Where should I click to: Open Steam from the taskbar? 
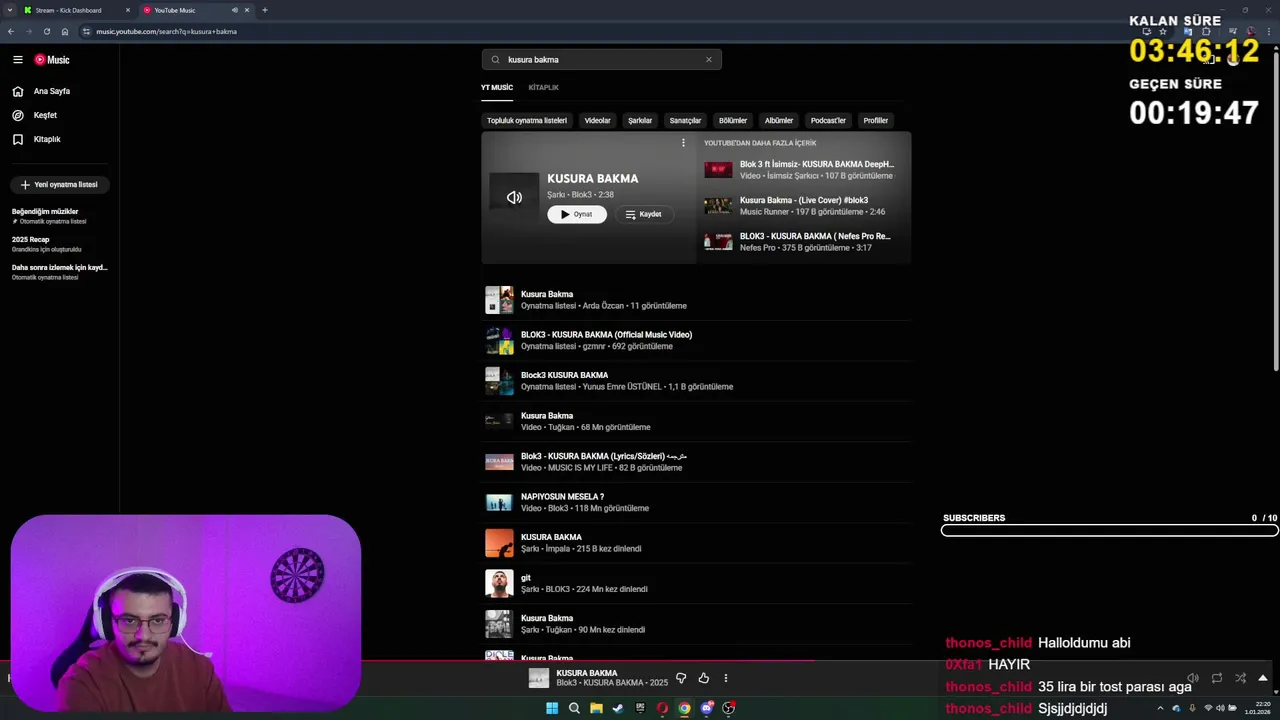click(x=618, y=708)
